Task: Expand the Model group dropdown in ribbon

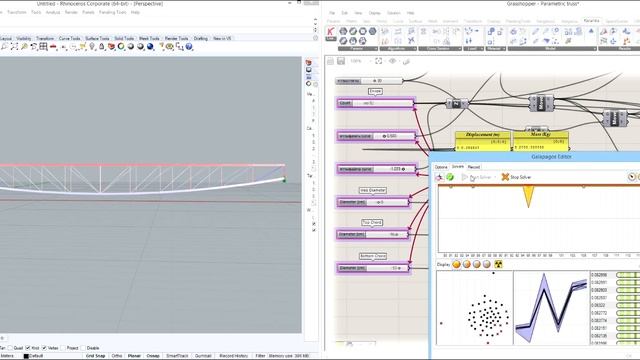Action: pos(594,49)
